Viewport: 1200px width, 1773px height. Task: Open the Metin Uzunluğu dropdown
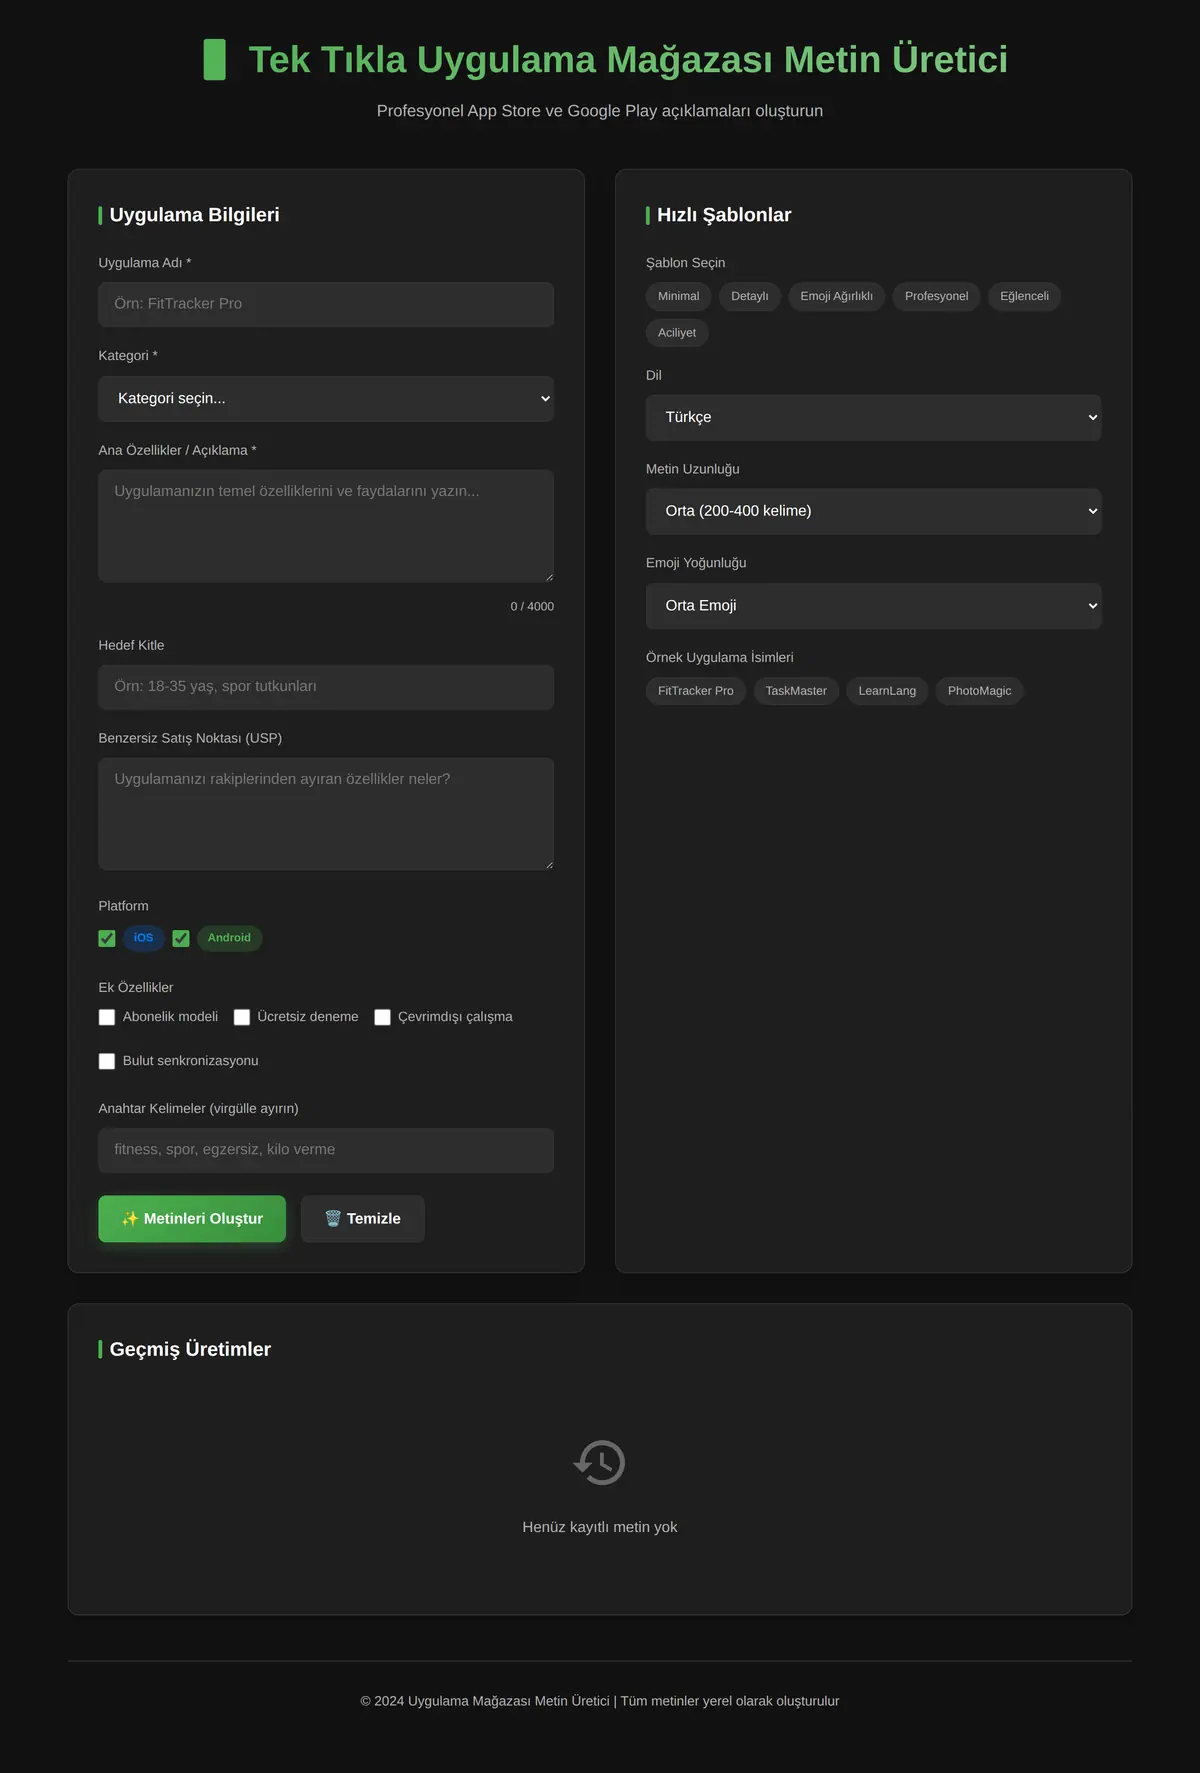(x=873, y=511)
